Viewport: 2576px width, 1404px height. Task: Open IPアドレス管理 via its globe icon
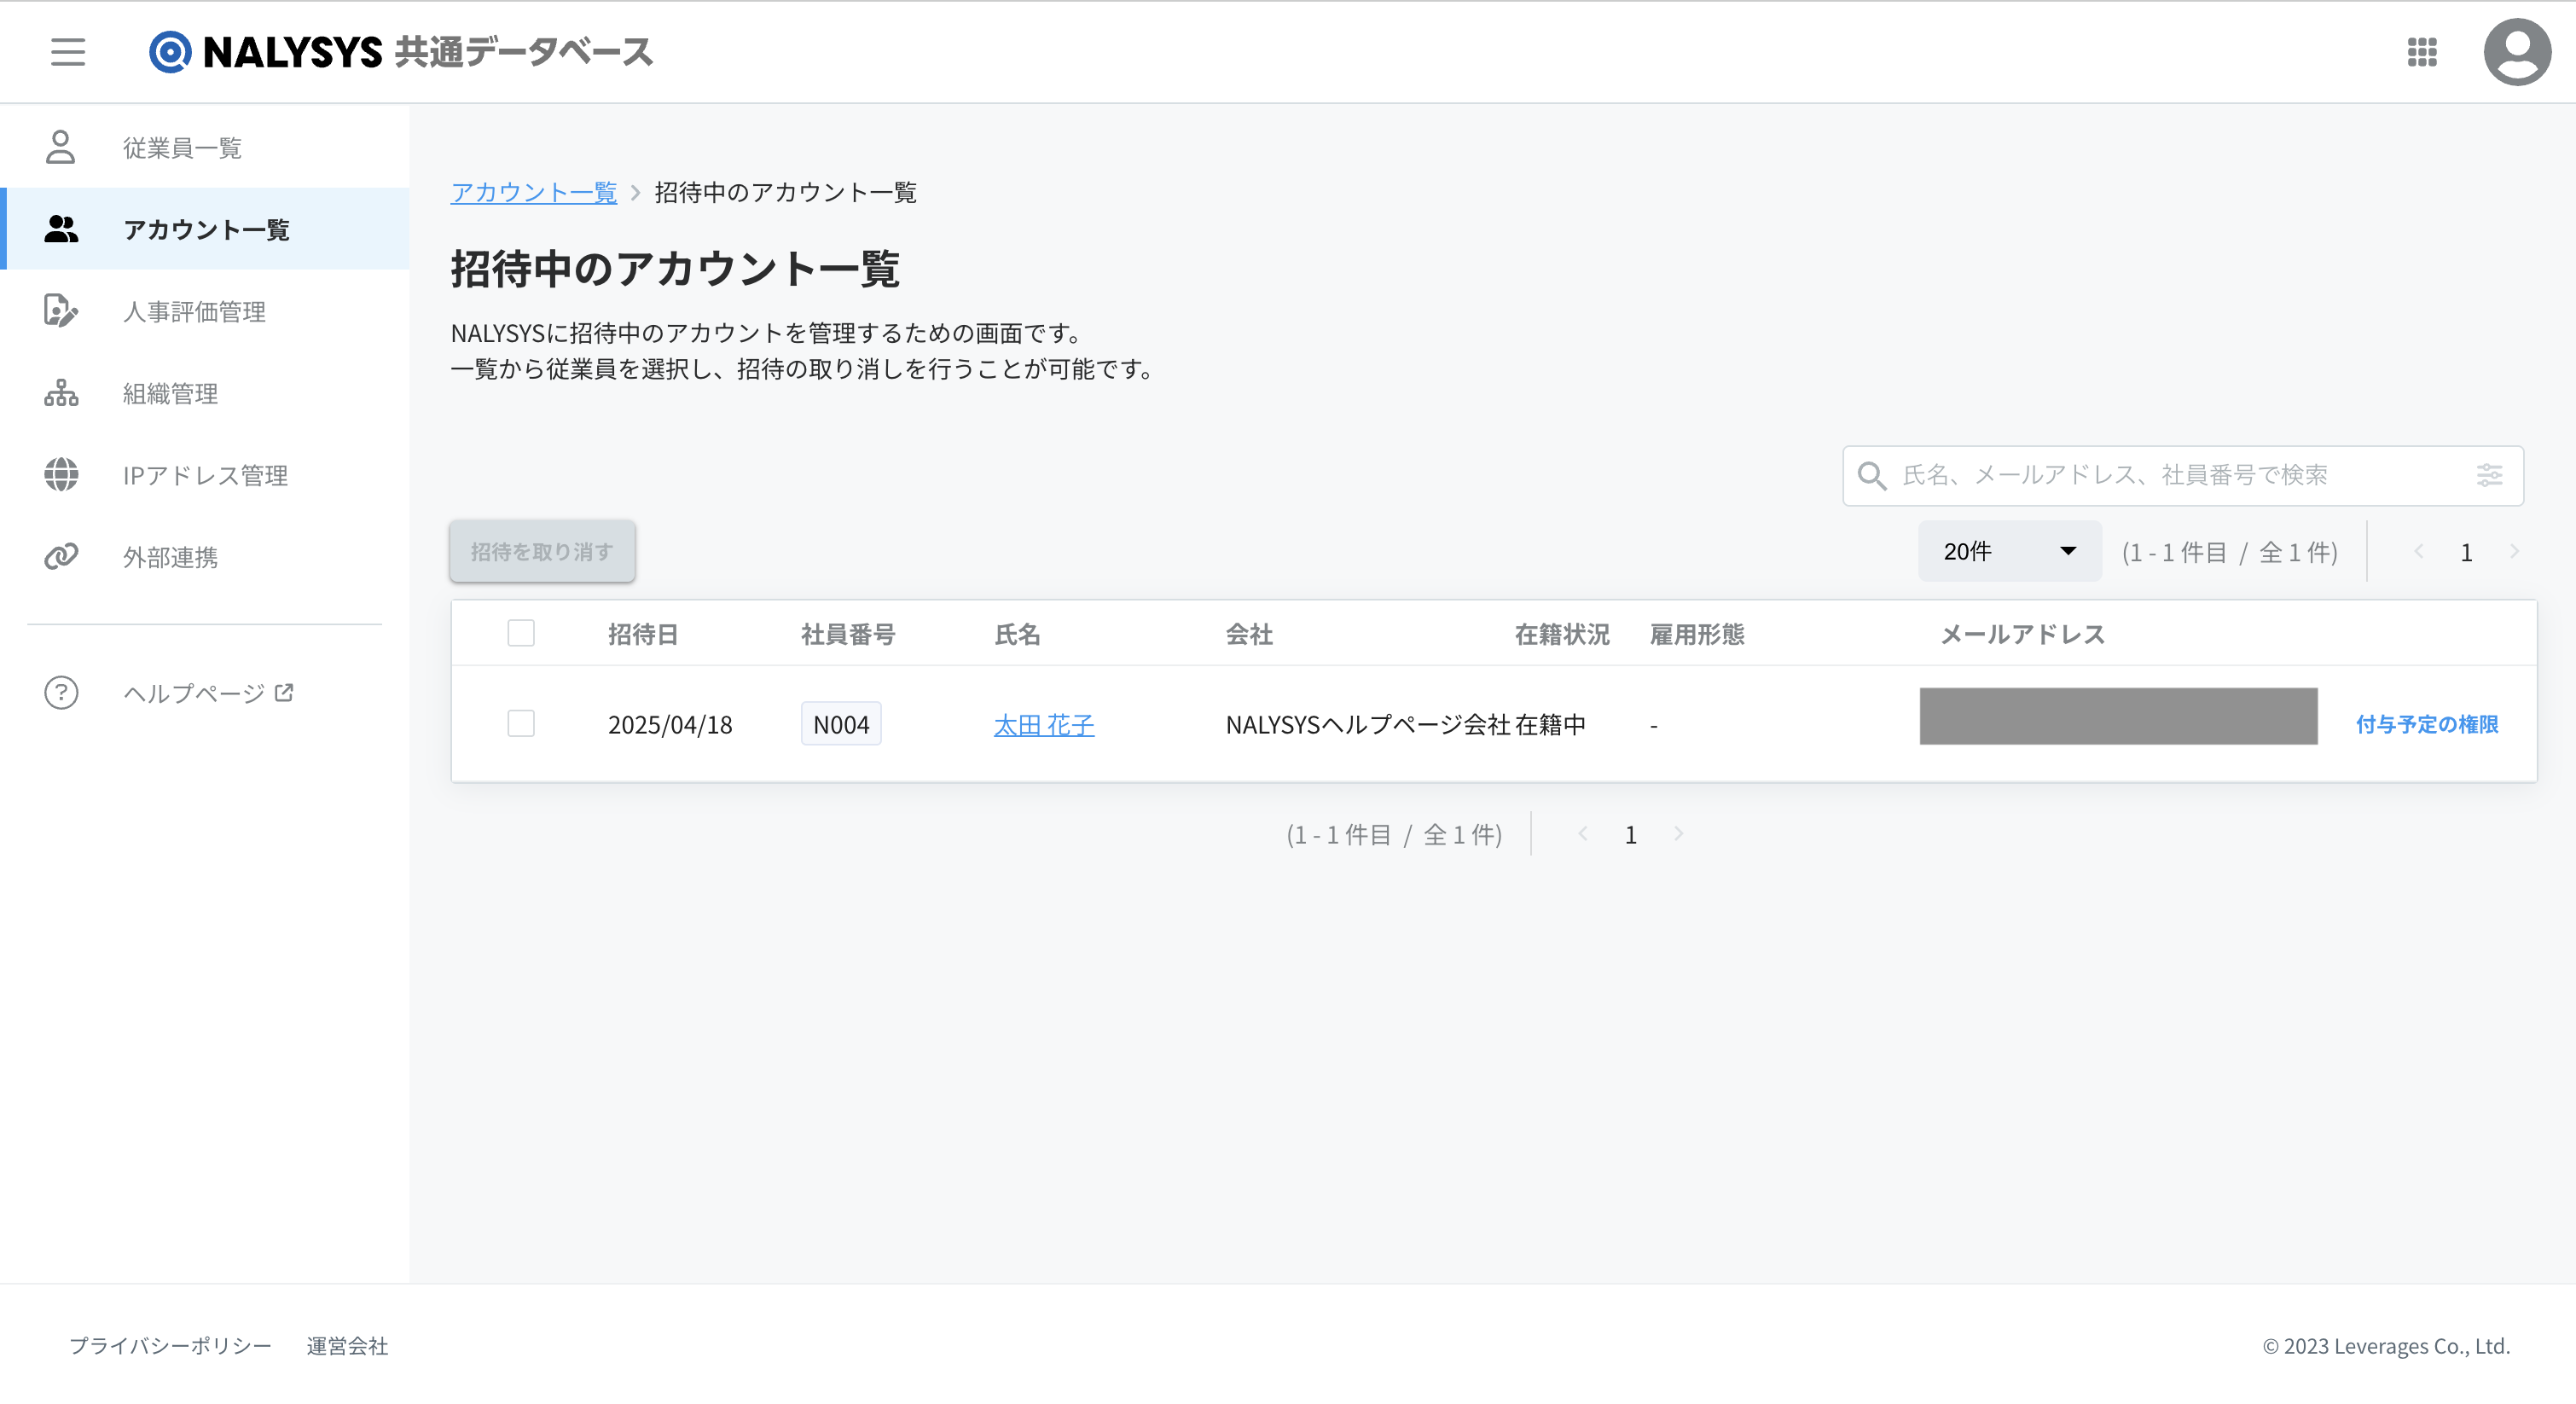coord(61,475)
